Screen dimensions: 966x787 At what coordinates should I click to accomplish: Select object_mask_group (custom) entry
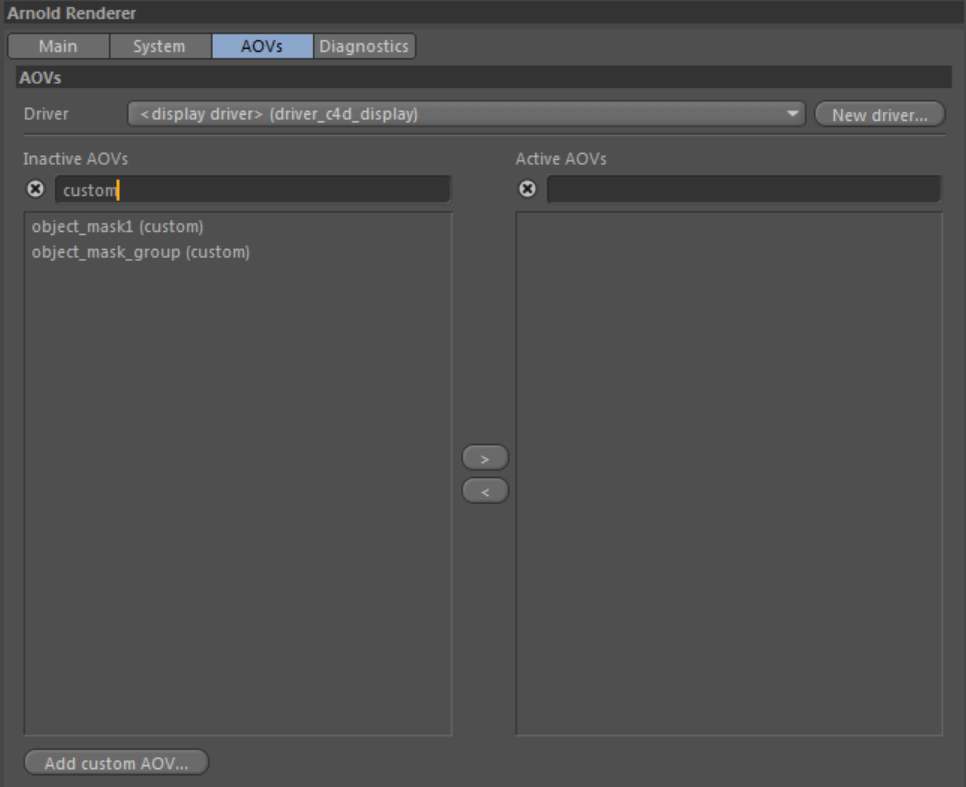coord(141,252)
